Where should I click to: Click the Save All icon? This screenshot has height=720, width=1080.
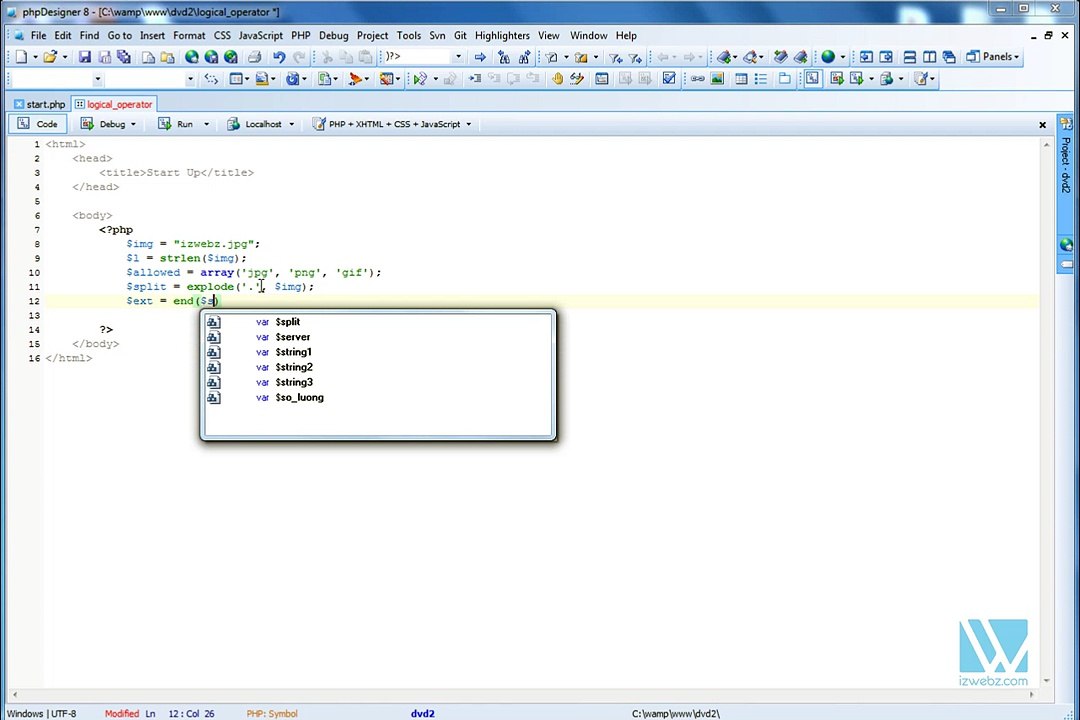[124, 57]
